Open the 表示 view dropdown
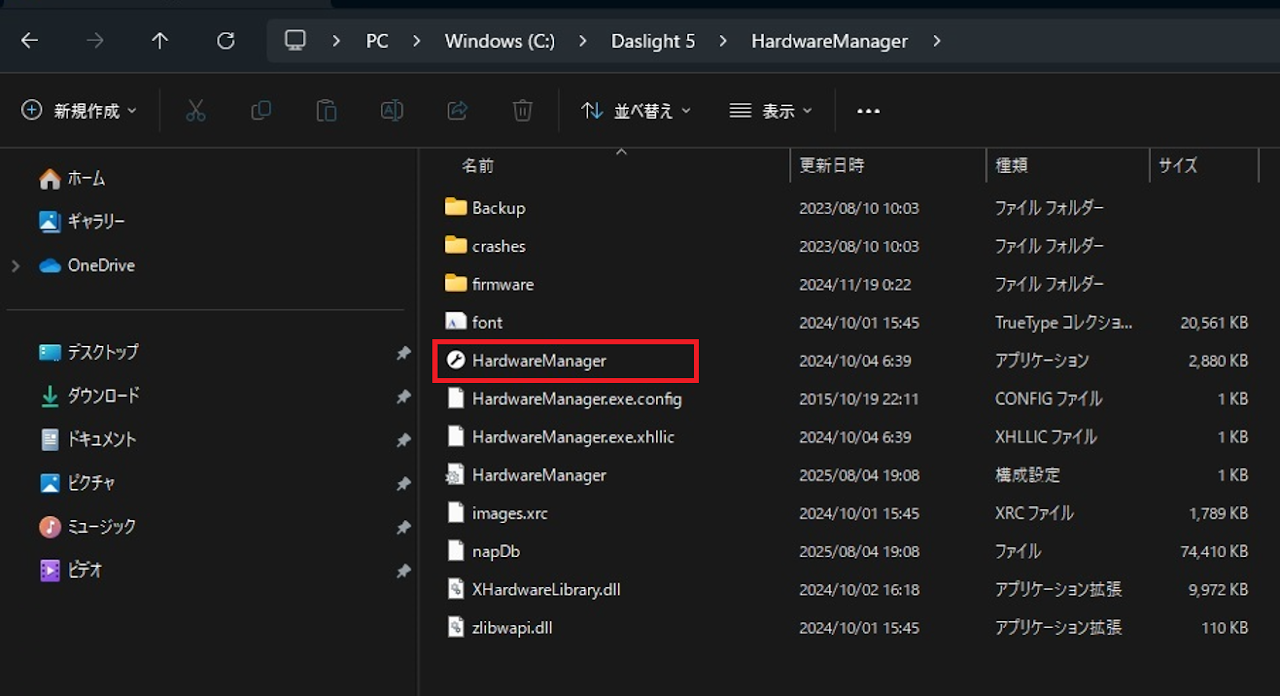 pos(770,111)
